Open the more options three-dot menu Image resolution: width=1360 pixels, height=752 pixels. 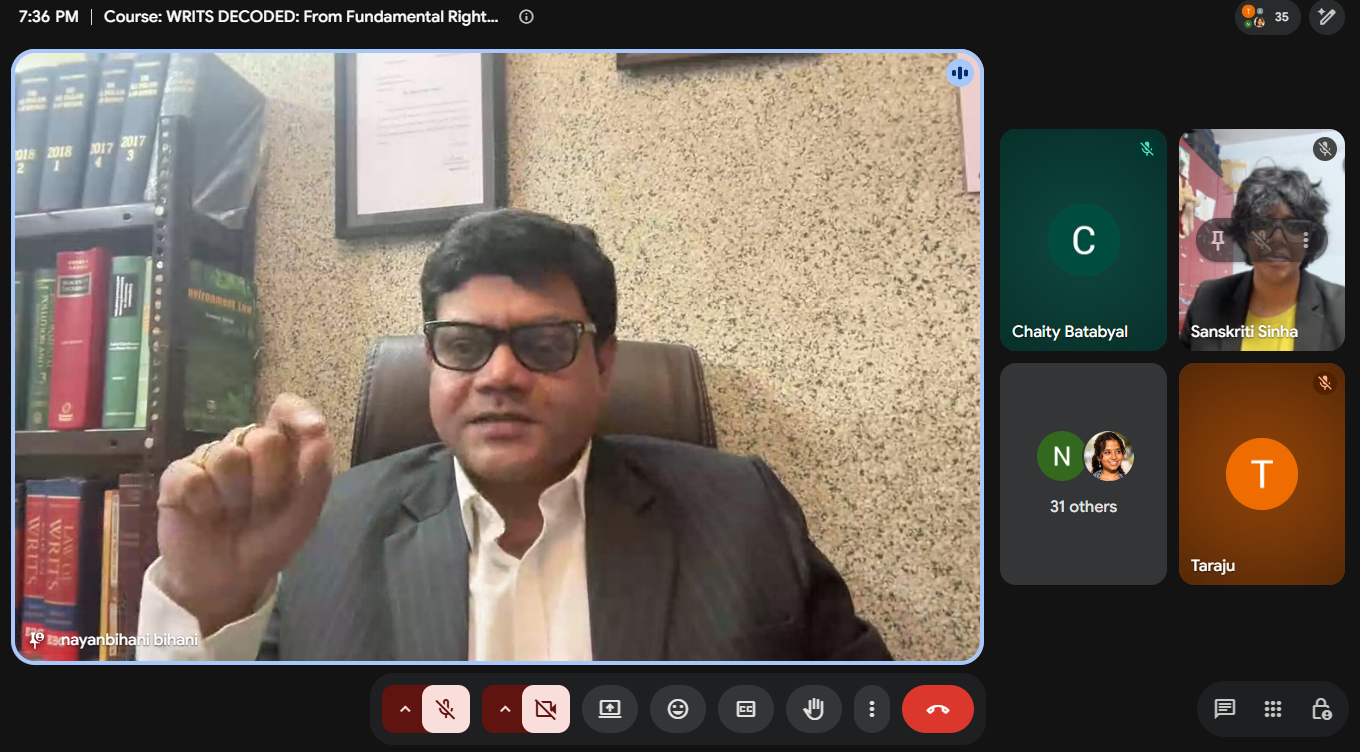872,709
